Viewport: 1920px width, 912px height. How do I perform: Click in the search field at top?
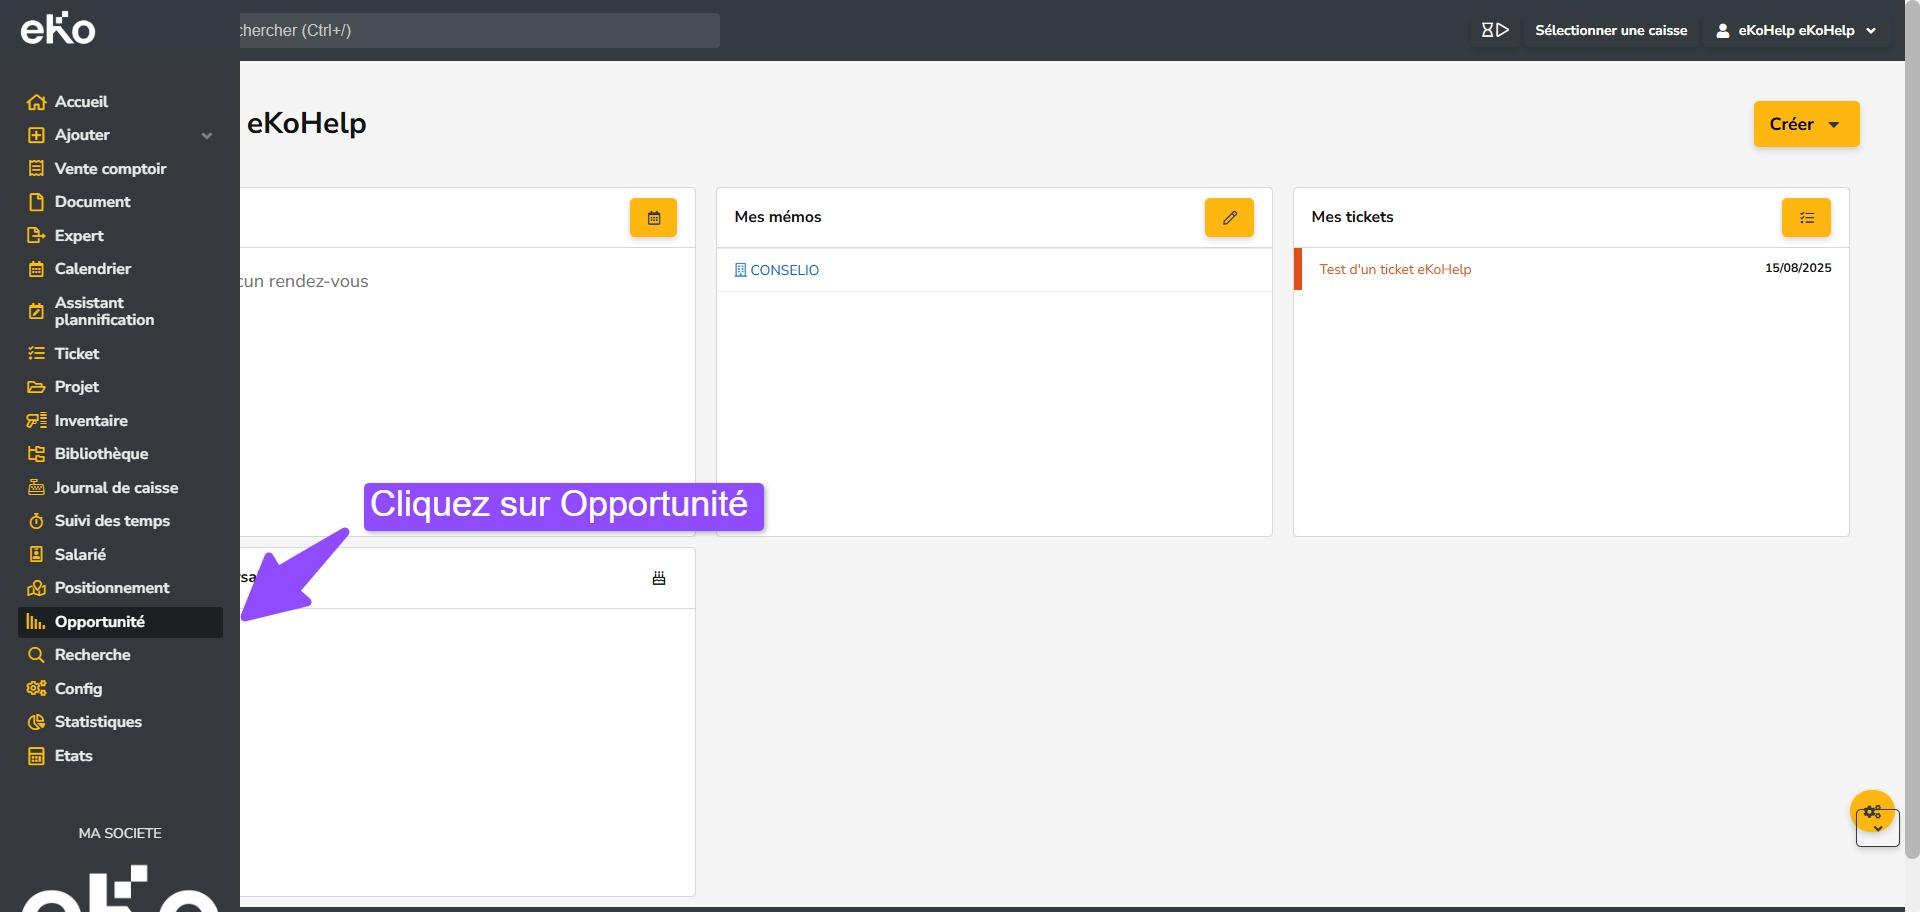click(x=478, y=30)
